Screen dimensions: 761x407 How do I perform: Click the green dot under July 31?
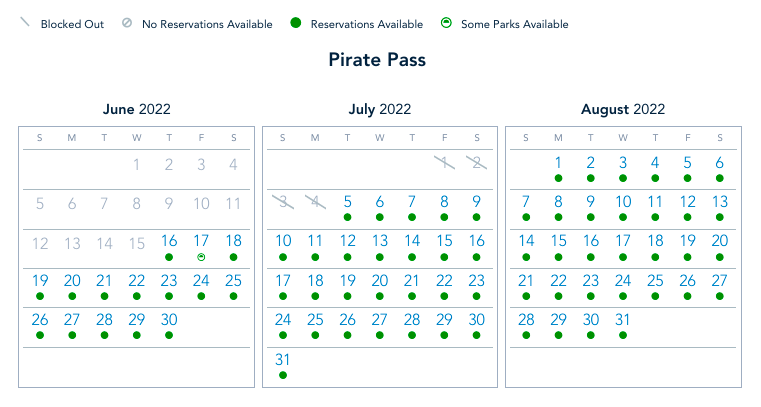pos(283,375)
